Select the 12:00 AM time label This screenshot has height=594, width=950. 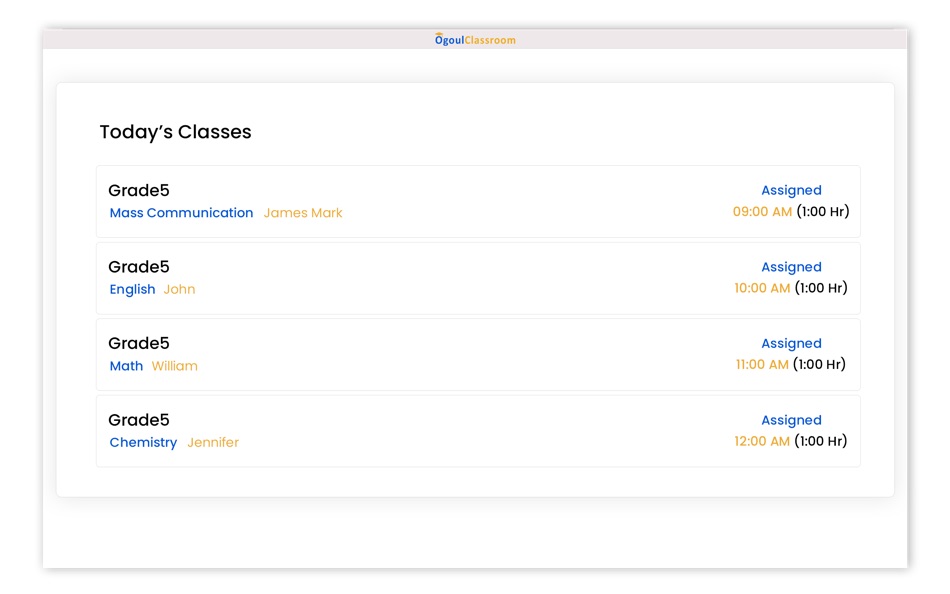(763, 440)
